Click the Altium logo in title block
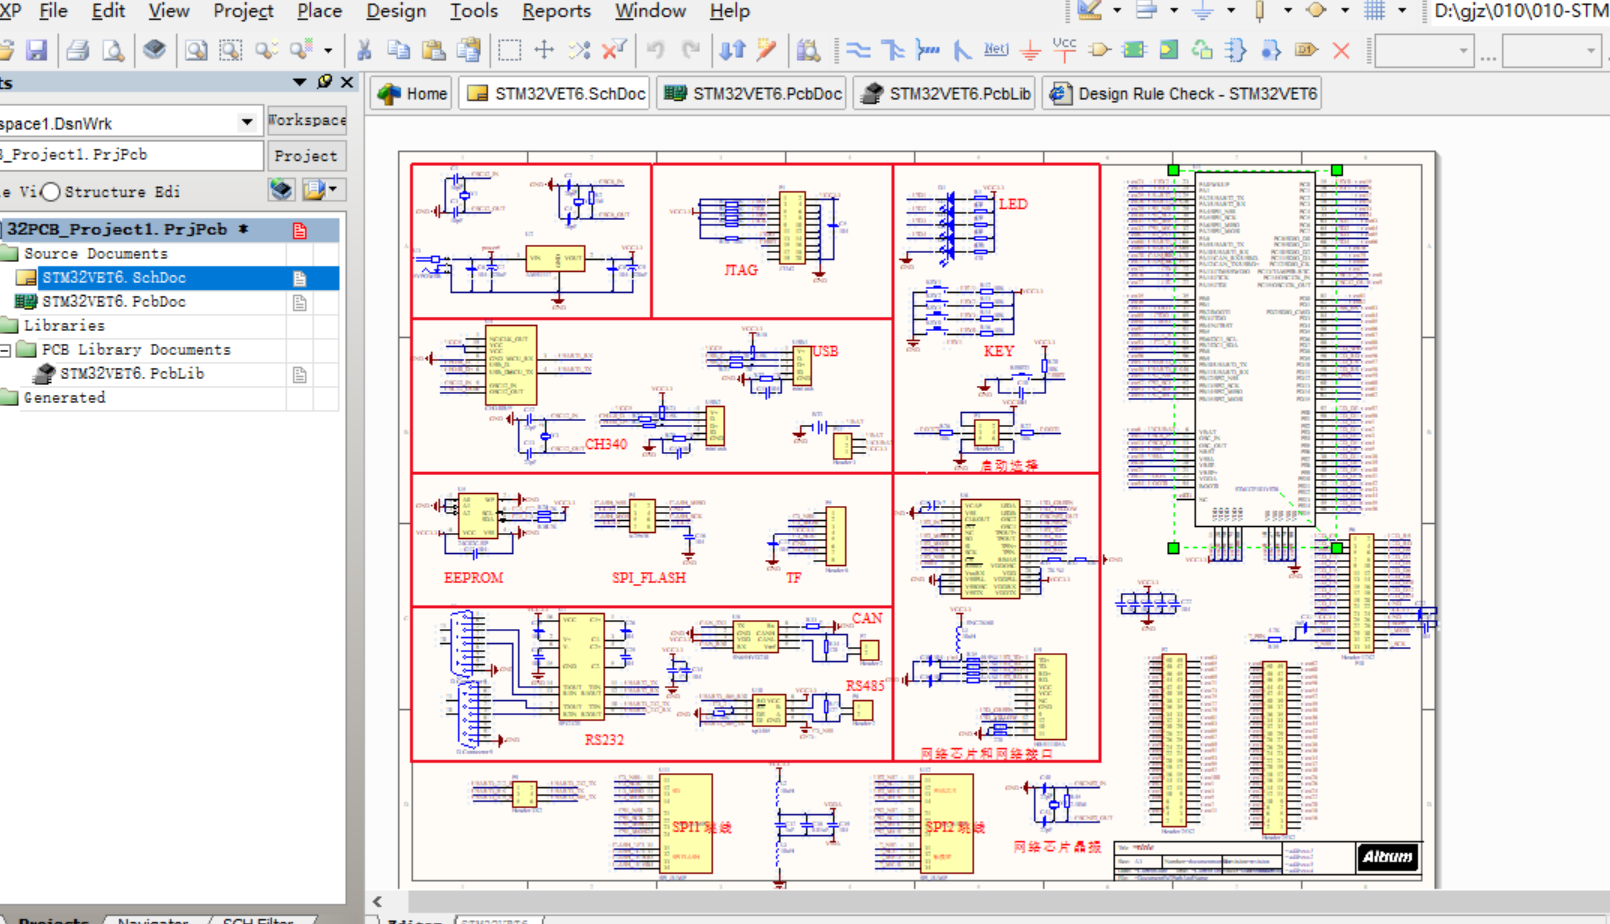The image size is (1610, 924). (1388, 857)
